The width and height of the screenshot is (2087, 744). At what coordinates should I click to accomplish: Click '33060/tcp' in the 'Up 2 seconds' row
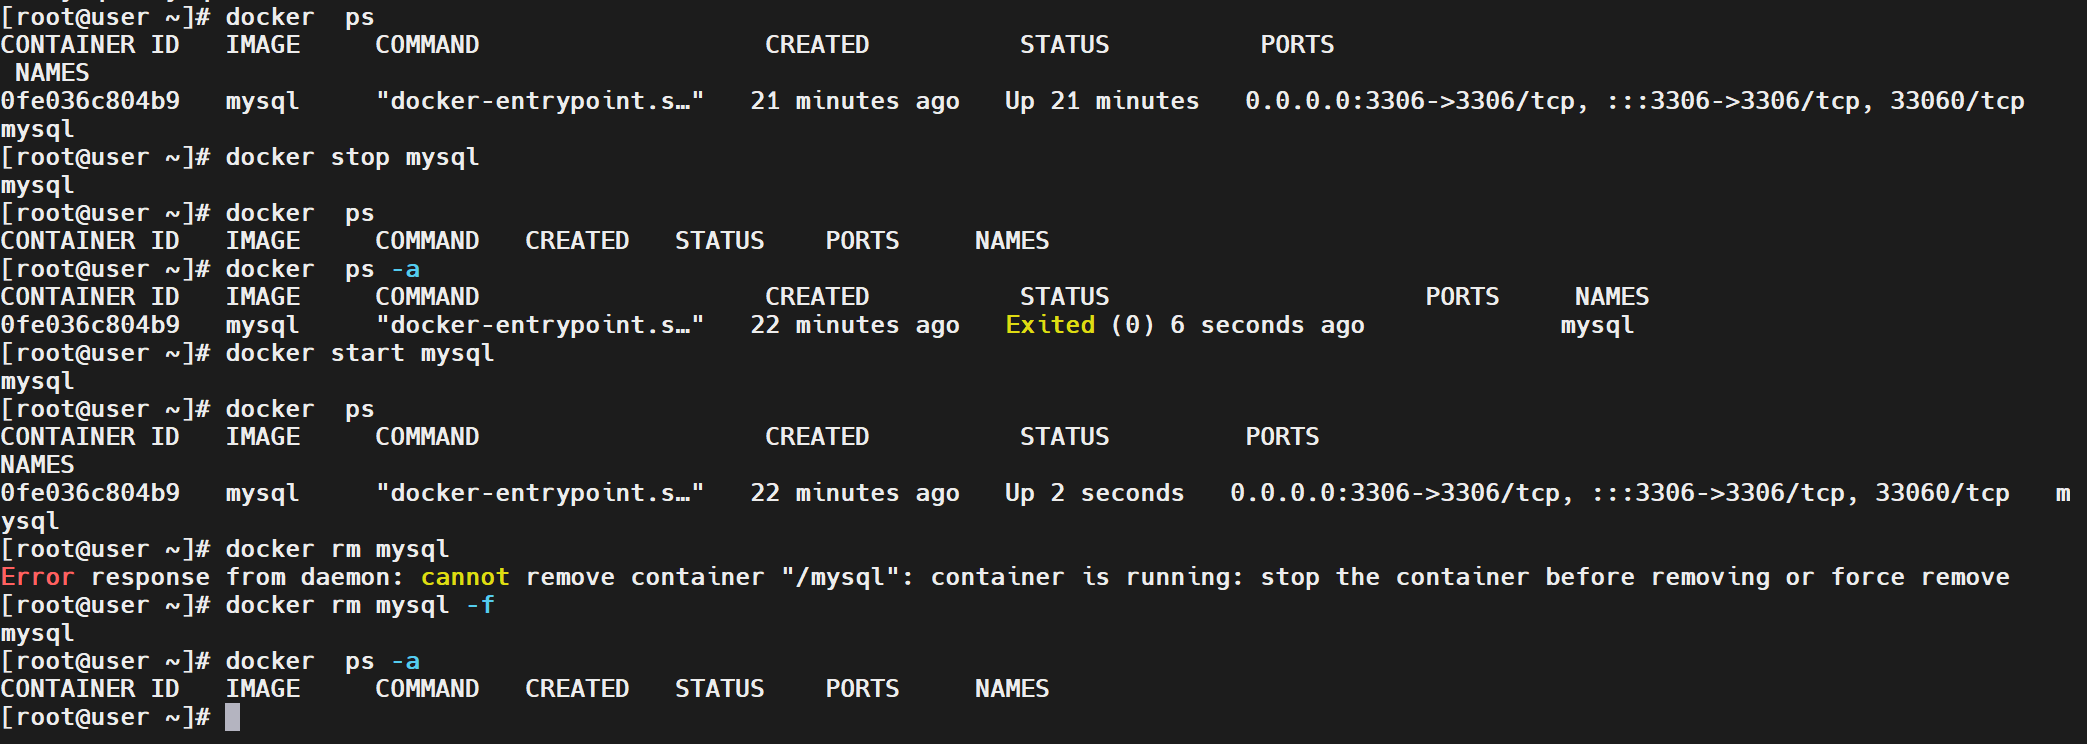[1942, 493]
